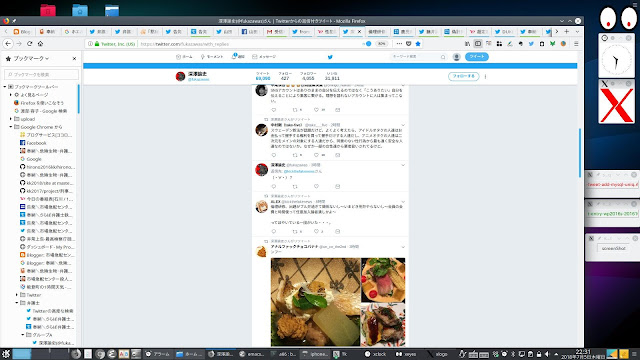Screen dimensions: 640x360
Task: Open the ホーム item in Twitter nav
Action: point(184,57)
